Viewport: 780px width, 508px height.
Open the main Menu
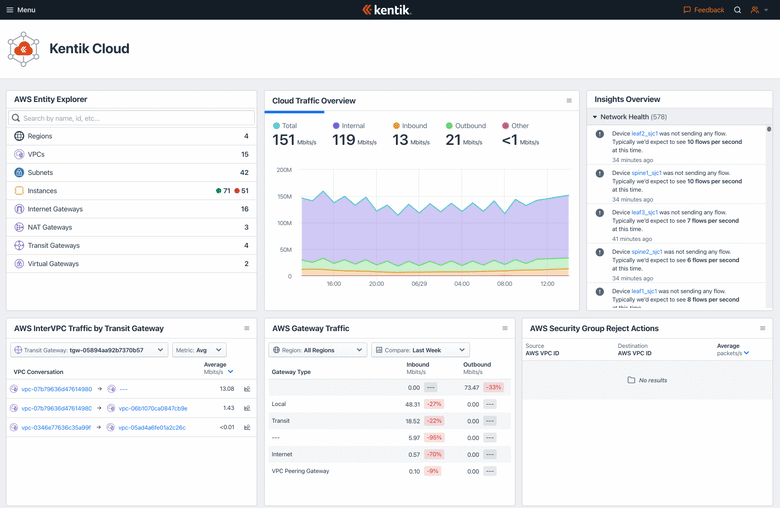click(20, 10)
